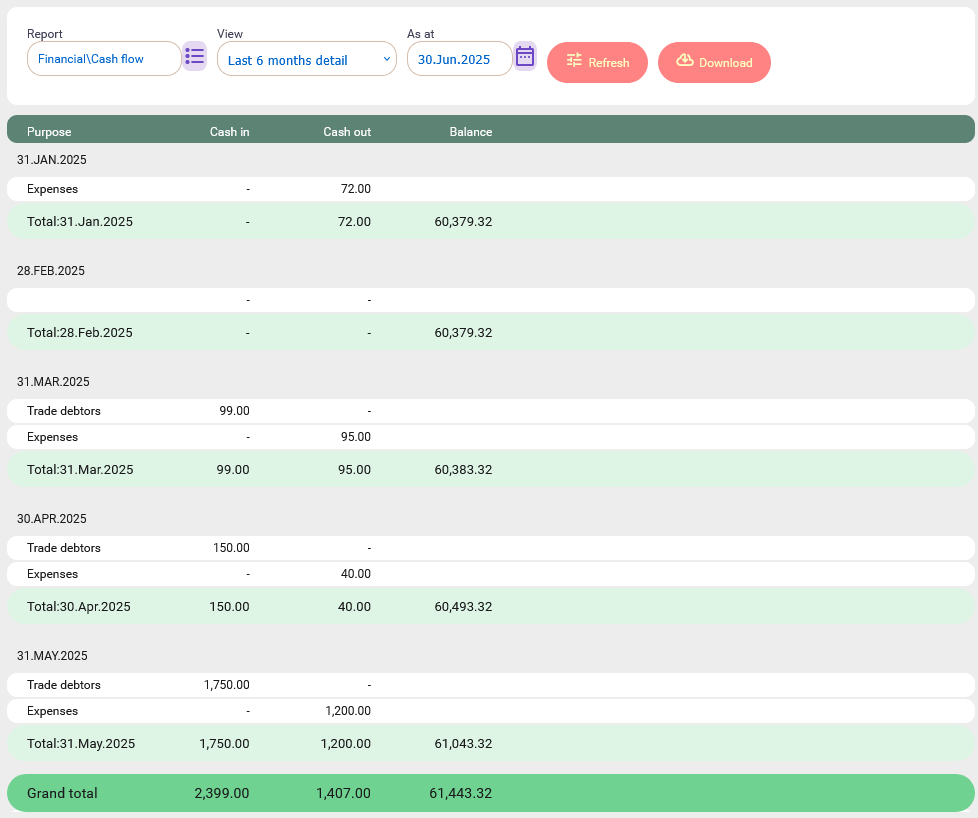Select the Grand total row label
The image size is (978, 818).
(62, 794)
